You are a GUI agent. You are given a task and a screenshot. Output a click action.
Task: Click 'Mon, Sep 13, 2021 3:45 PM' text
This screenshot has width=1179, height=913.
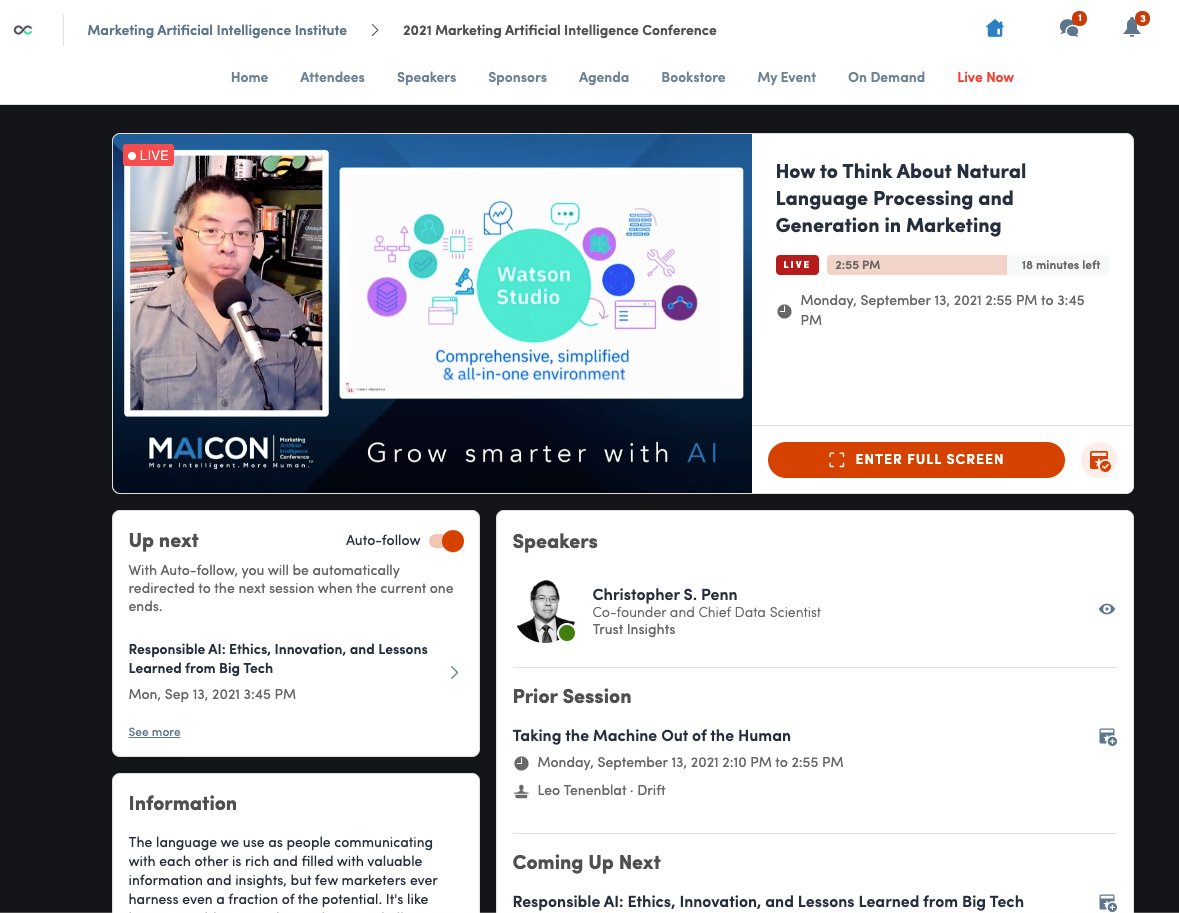[212, 694]
